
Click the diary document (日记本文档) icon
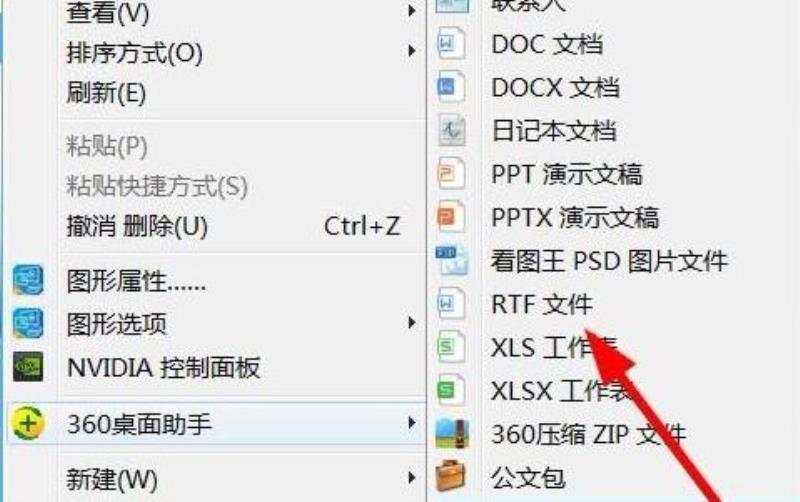point(452,131)
